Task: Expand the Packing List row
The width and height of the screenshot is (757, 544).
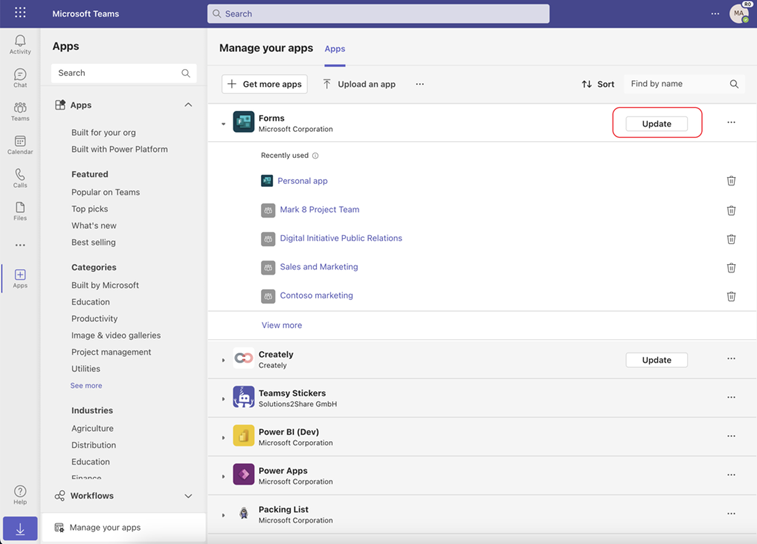Action: (223, 515)
